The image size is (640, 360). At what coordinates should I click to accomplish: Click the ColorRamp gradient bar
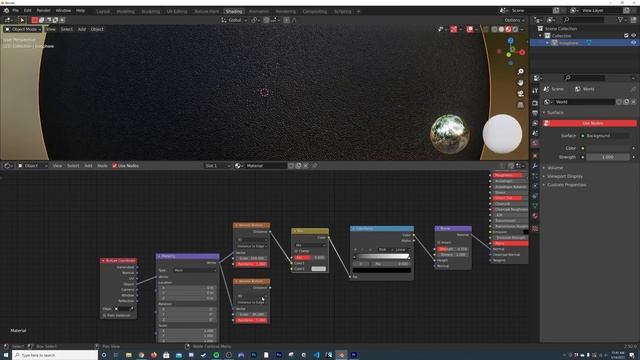(382, 256)
